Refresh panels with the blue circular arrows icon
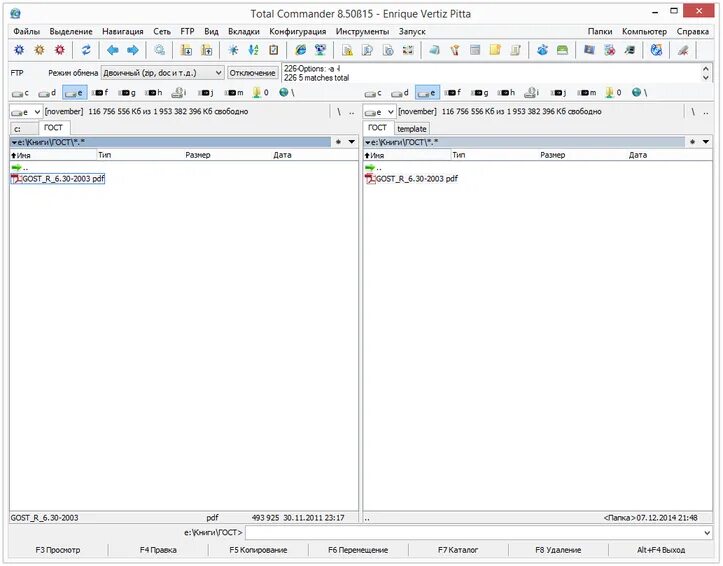The width and height of the screenshot is (723, 566). tap(86, 50)
